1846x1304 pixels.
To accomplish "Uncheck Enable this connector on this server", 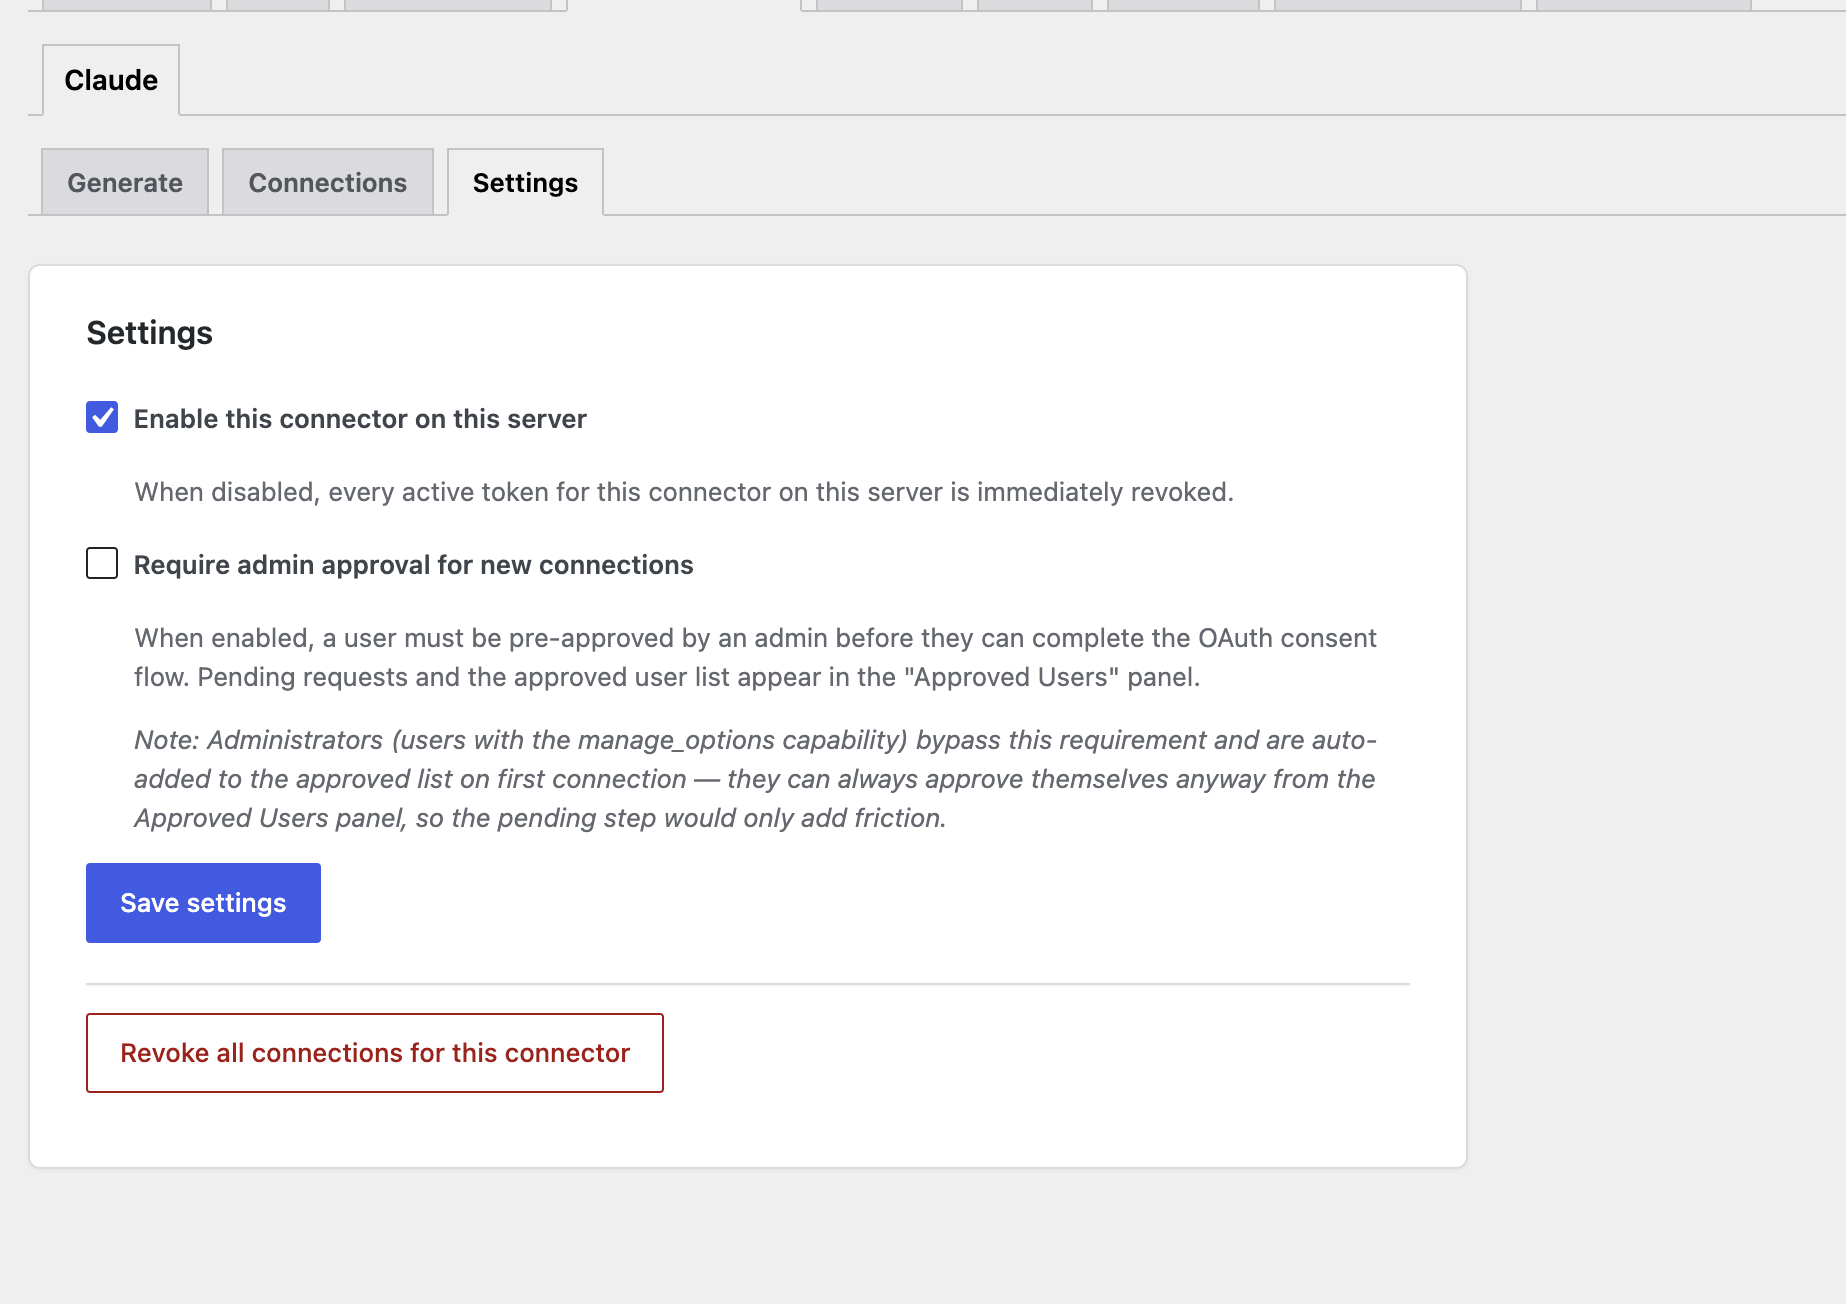I will (x=102, y=418).
